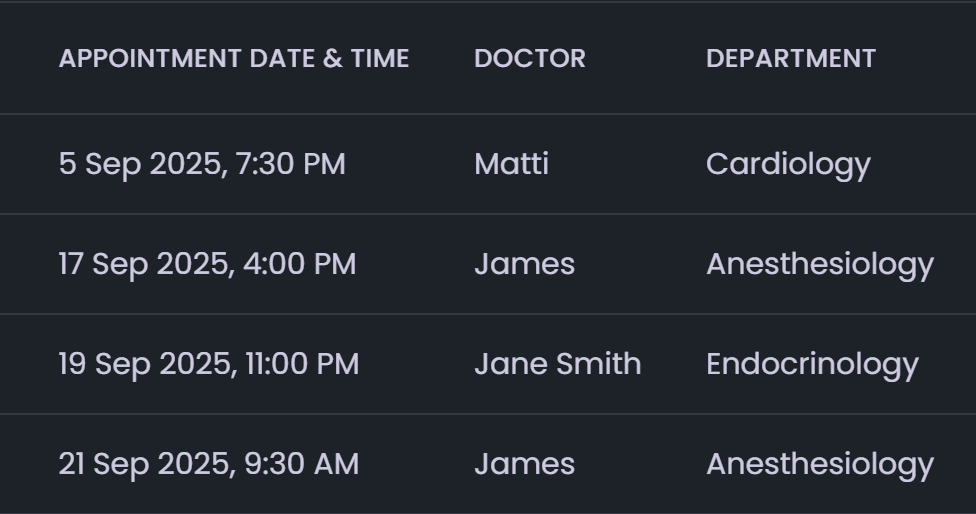Image resolution: width=976 pixels, height=514 pixels.
Task: Click doctor name Matti
Action: (x=511, y=164)
